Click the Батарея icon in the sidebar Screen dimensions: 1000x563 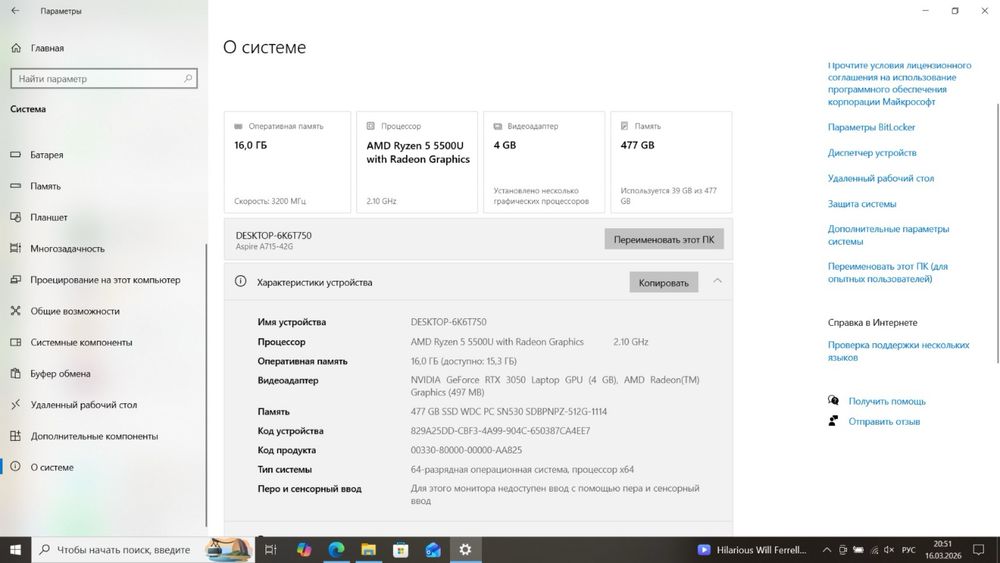(x=16, y=154)
